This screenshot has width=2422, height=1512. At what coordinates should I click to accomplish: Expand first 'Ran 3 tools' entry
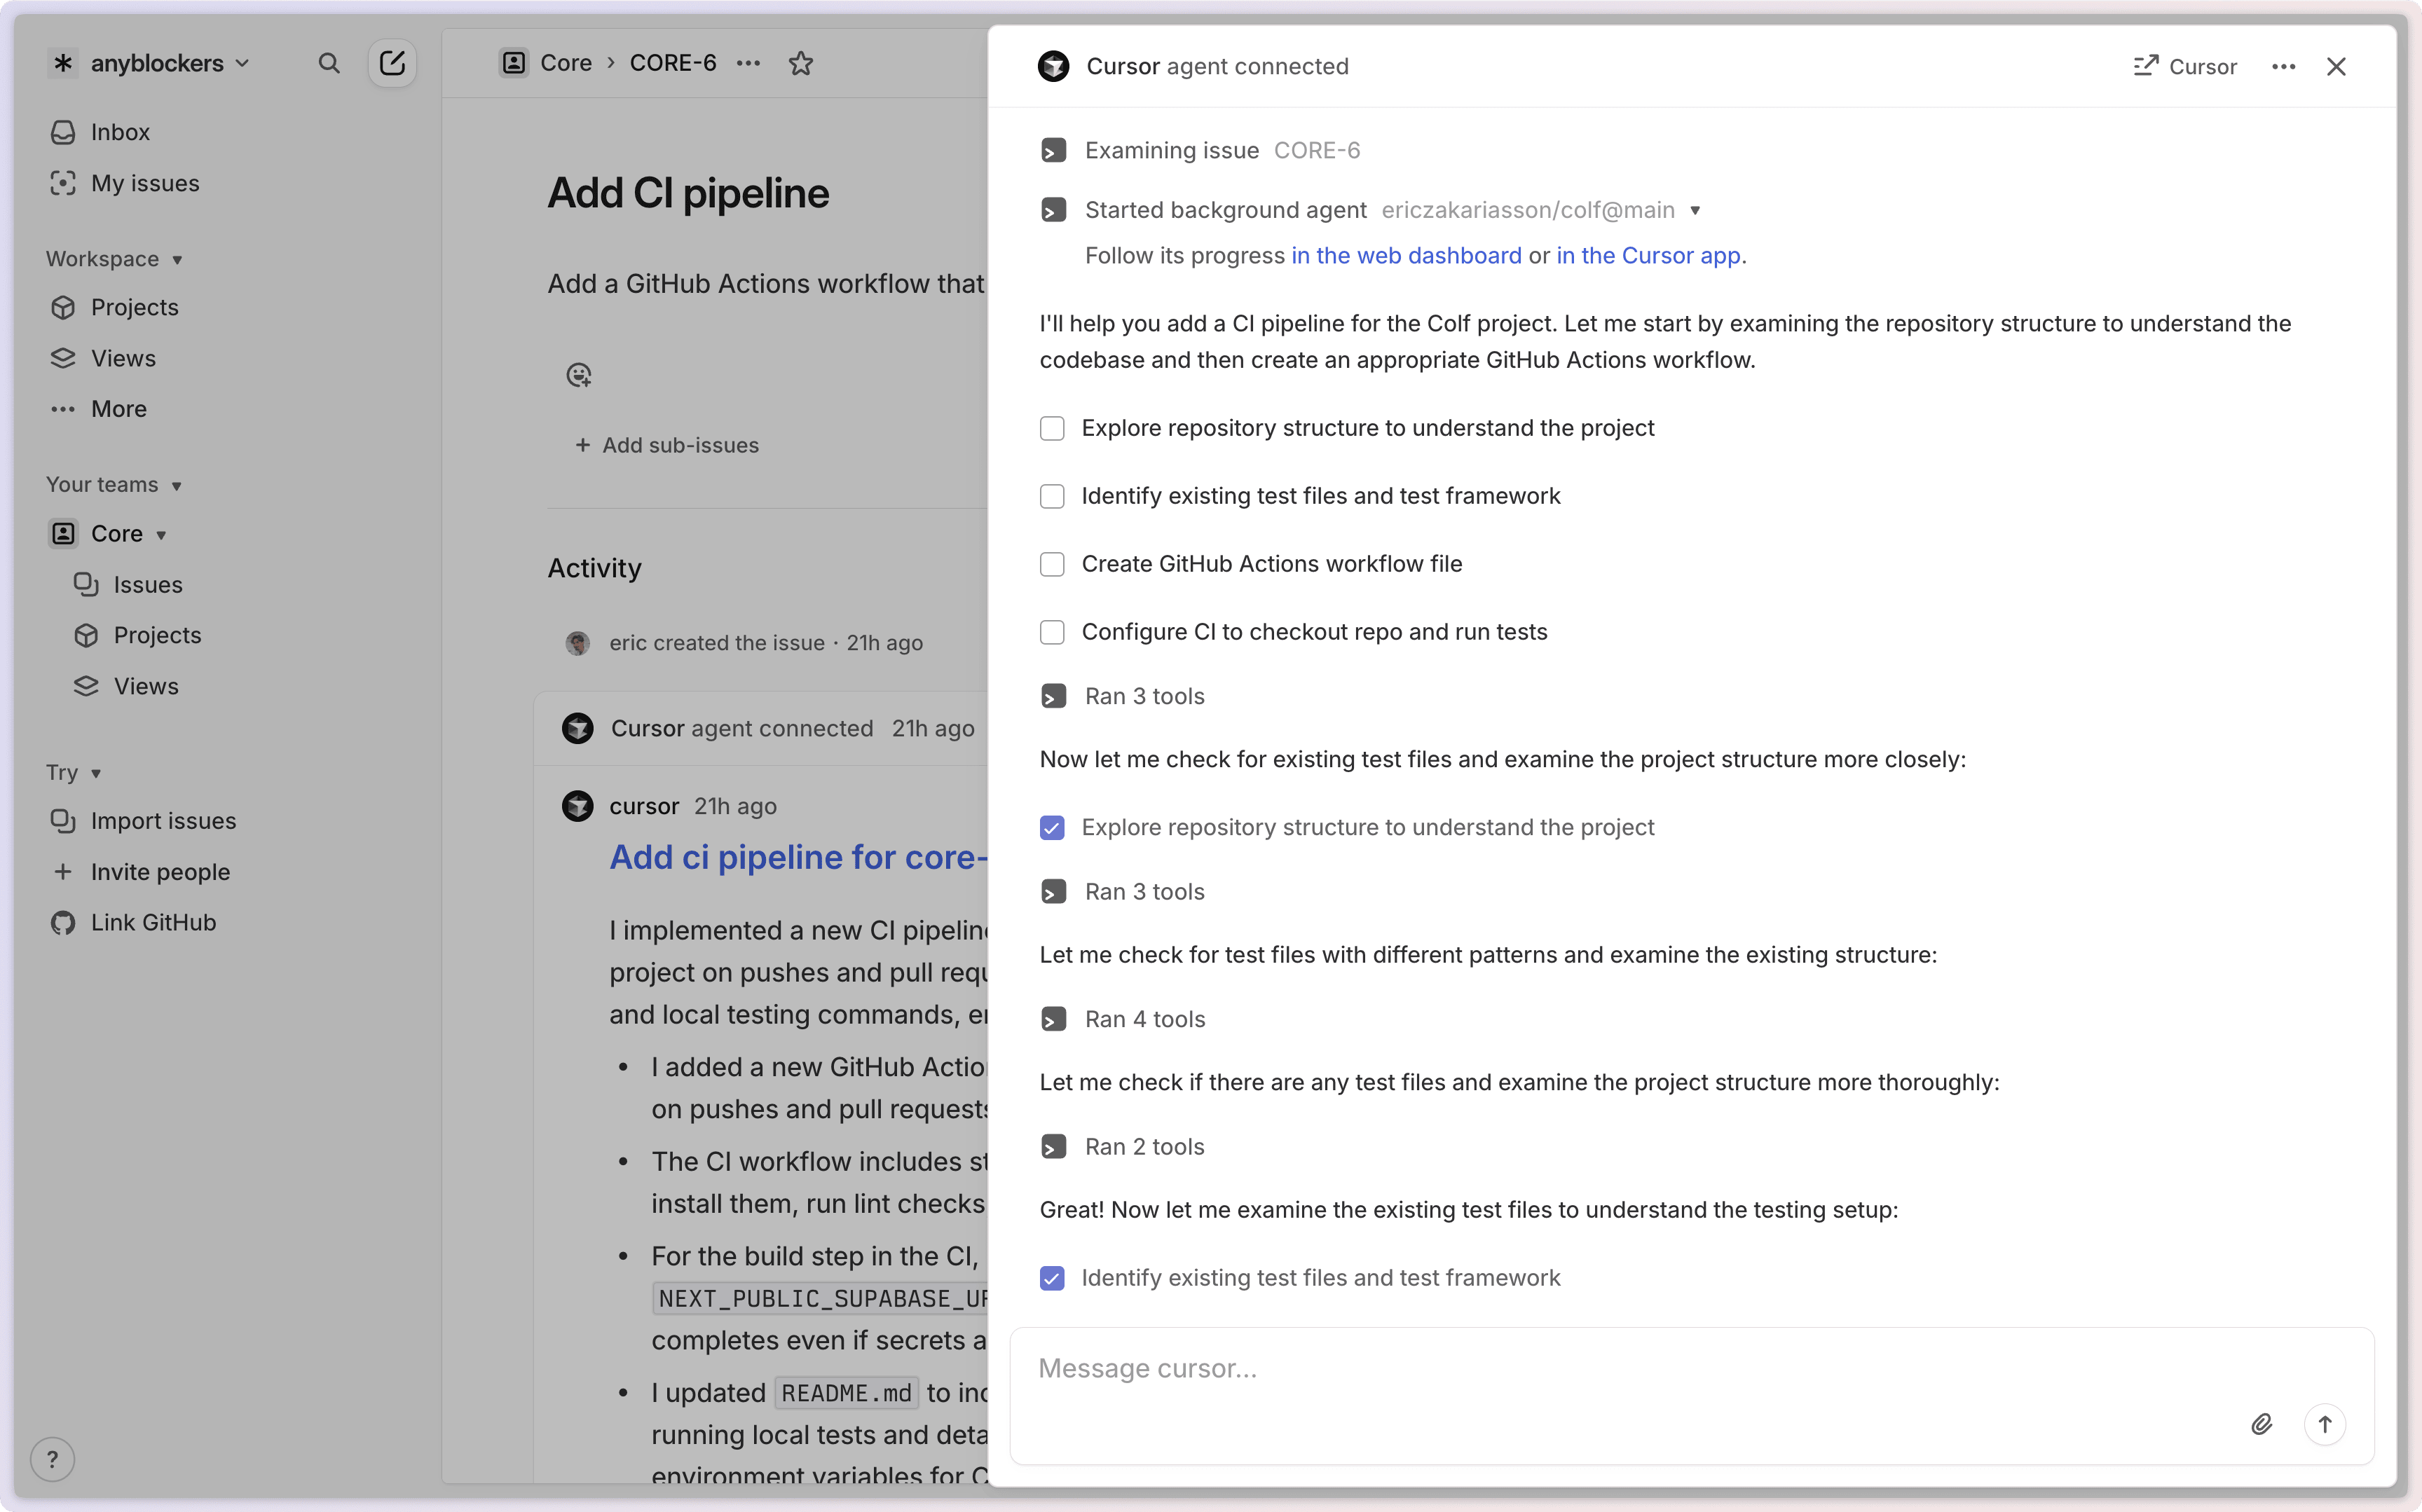coord(1144,696)
